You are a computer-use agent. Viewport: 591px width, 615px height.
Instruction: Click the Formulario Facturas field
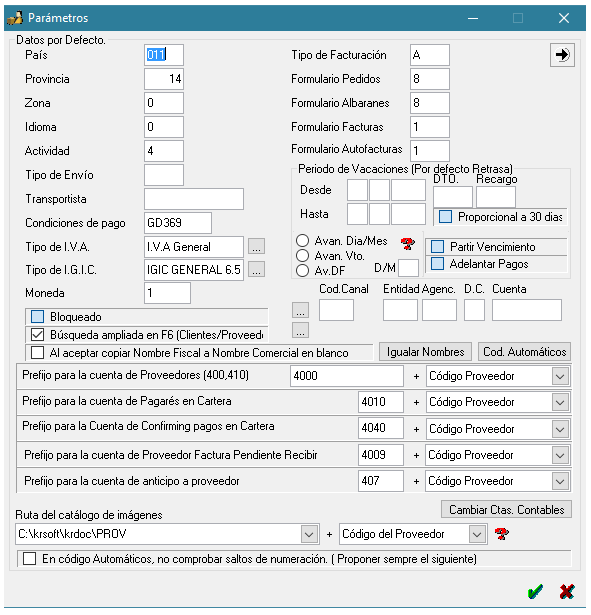point(430,127)
